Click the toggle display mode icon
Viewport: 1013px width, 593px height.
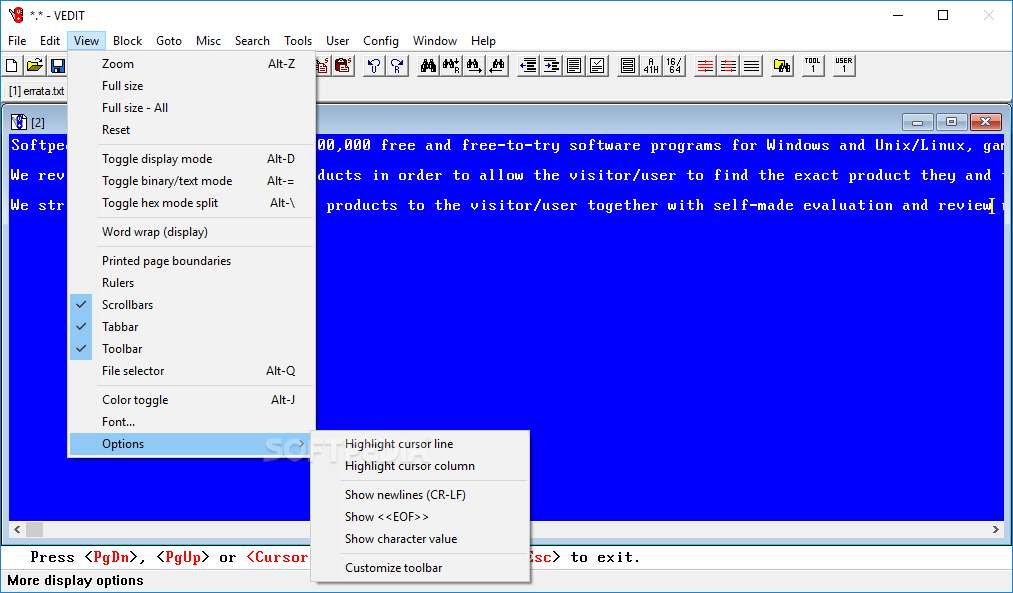pyautogui.click(x=627, y=65)
